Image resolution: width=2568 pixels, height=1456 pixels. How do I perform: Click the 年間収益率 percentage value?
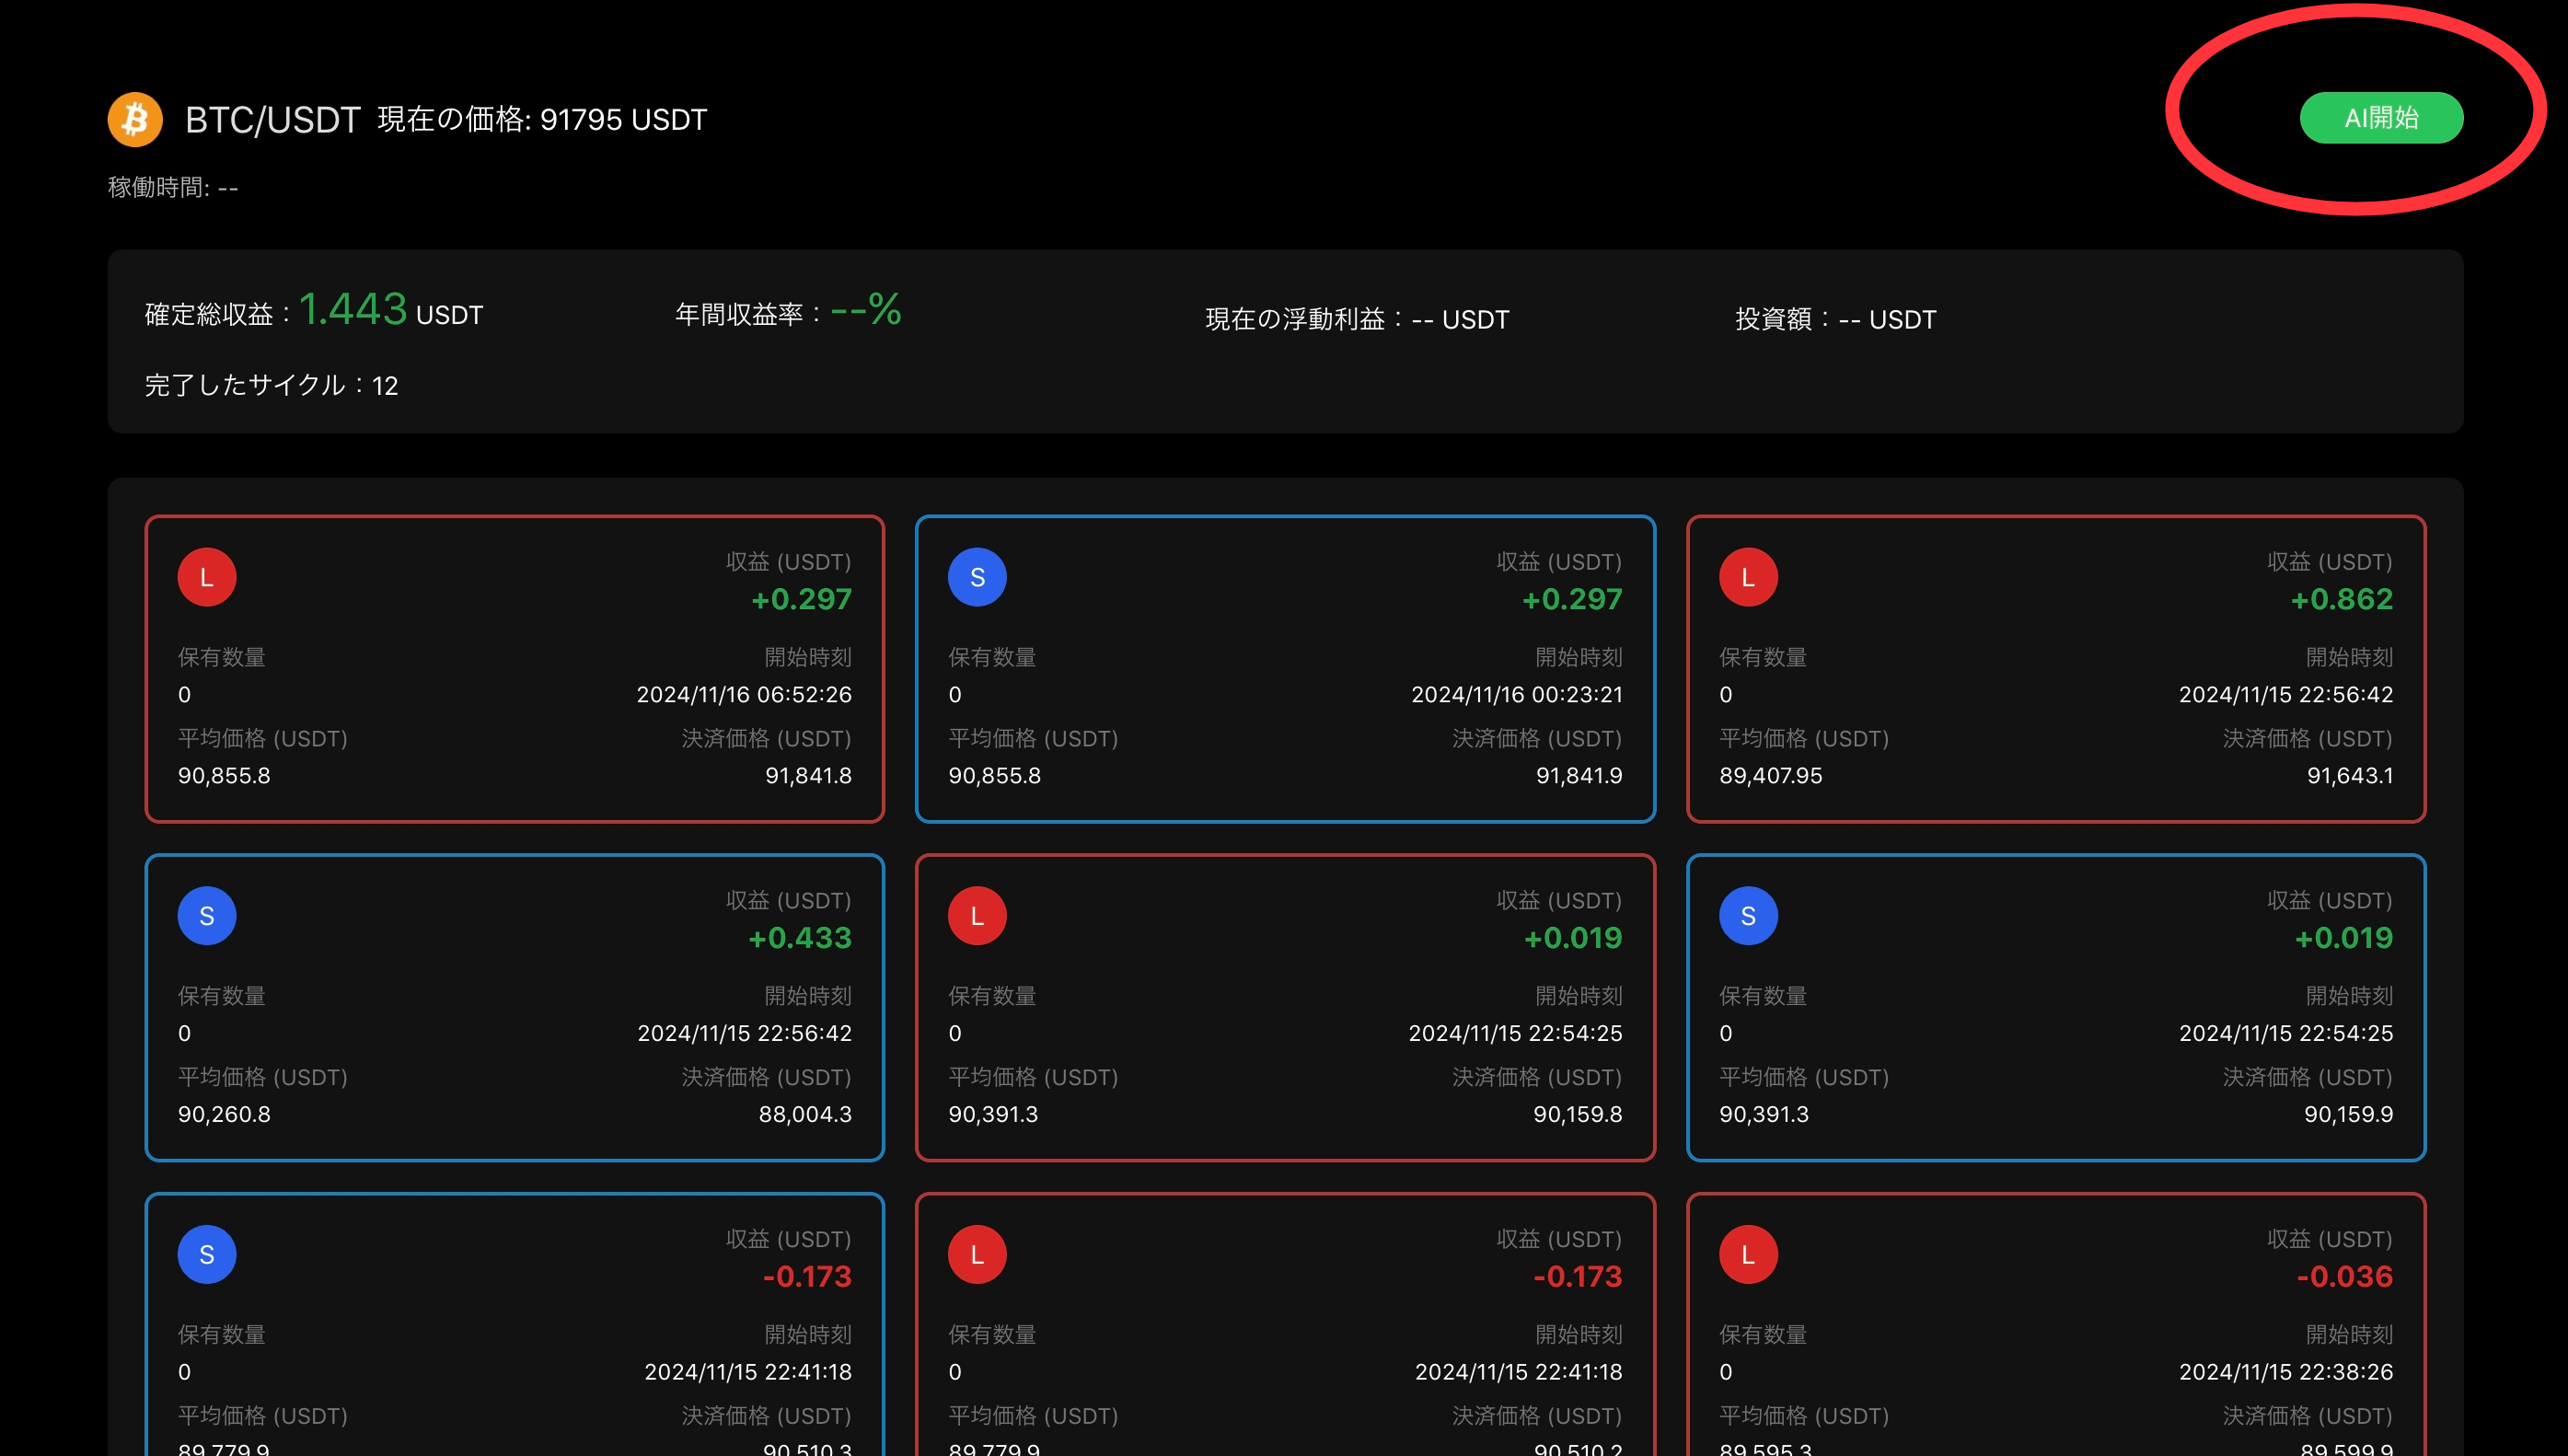pyautogui.click(x=866, y=309)
